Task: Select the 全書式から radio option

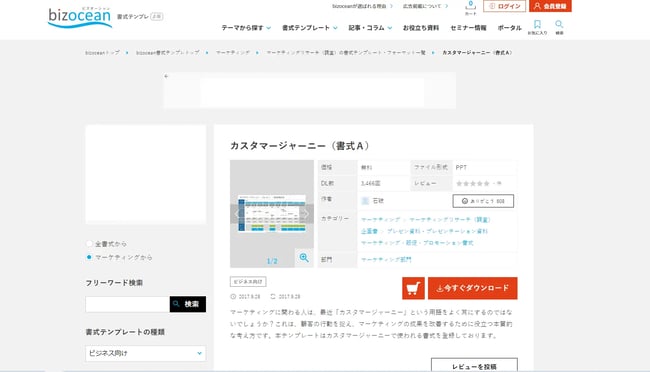Action: click(x=89, y=243)
